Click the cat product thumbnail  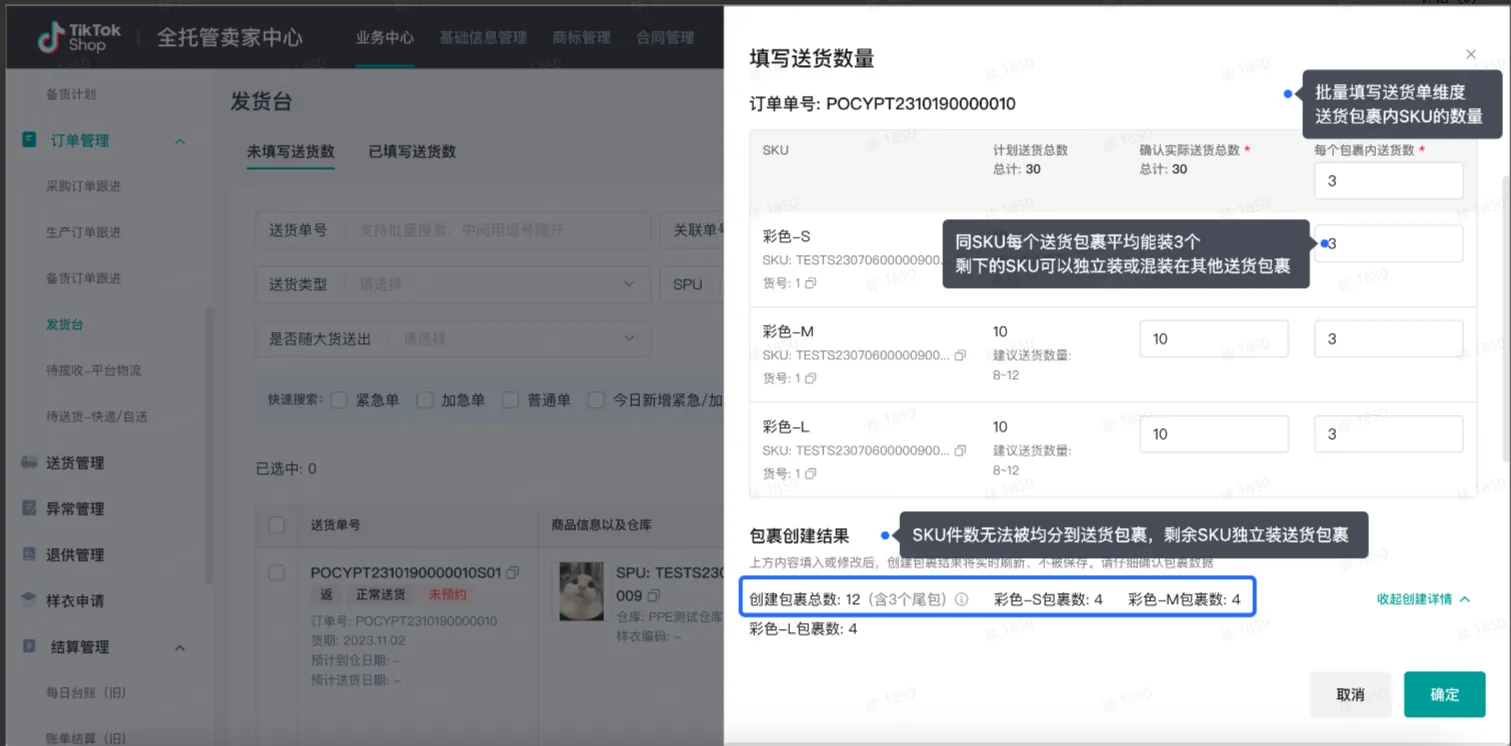pyautogui.click(x=581, y=592)
